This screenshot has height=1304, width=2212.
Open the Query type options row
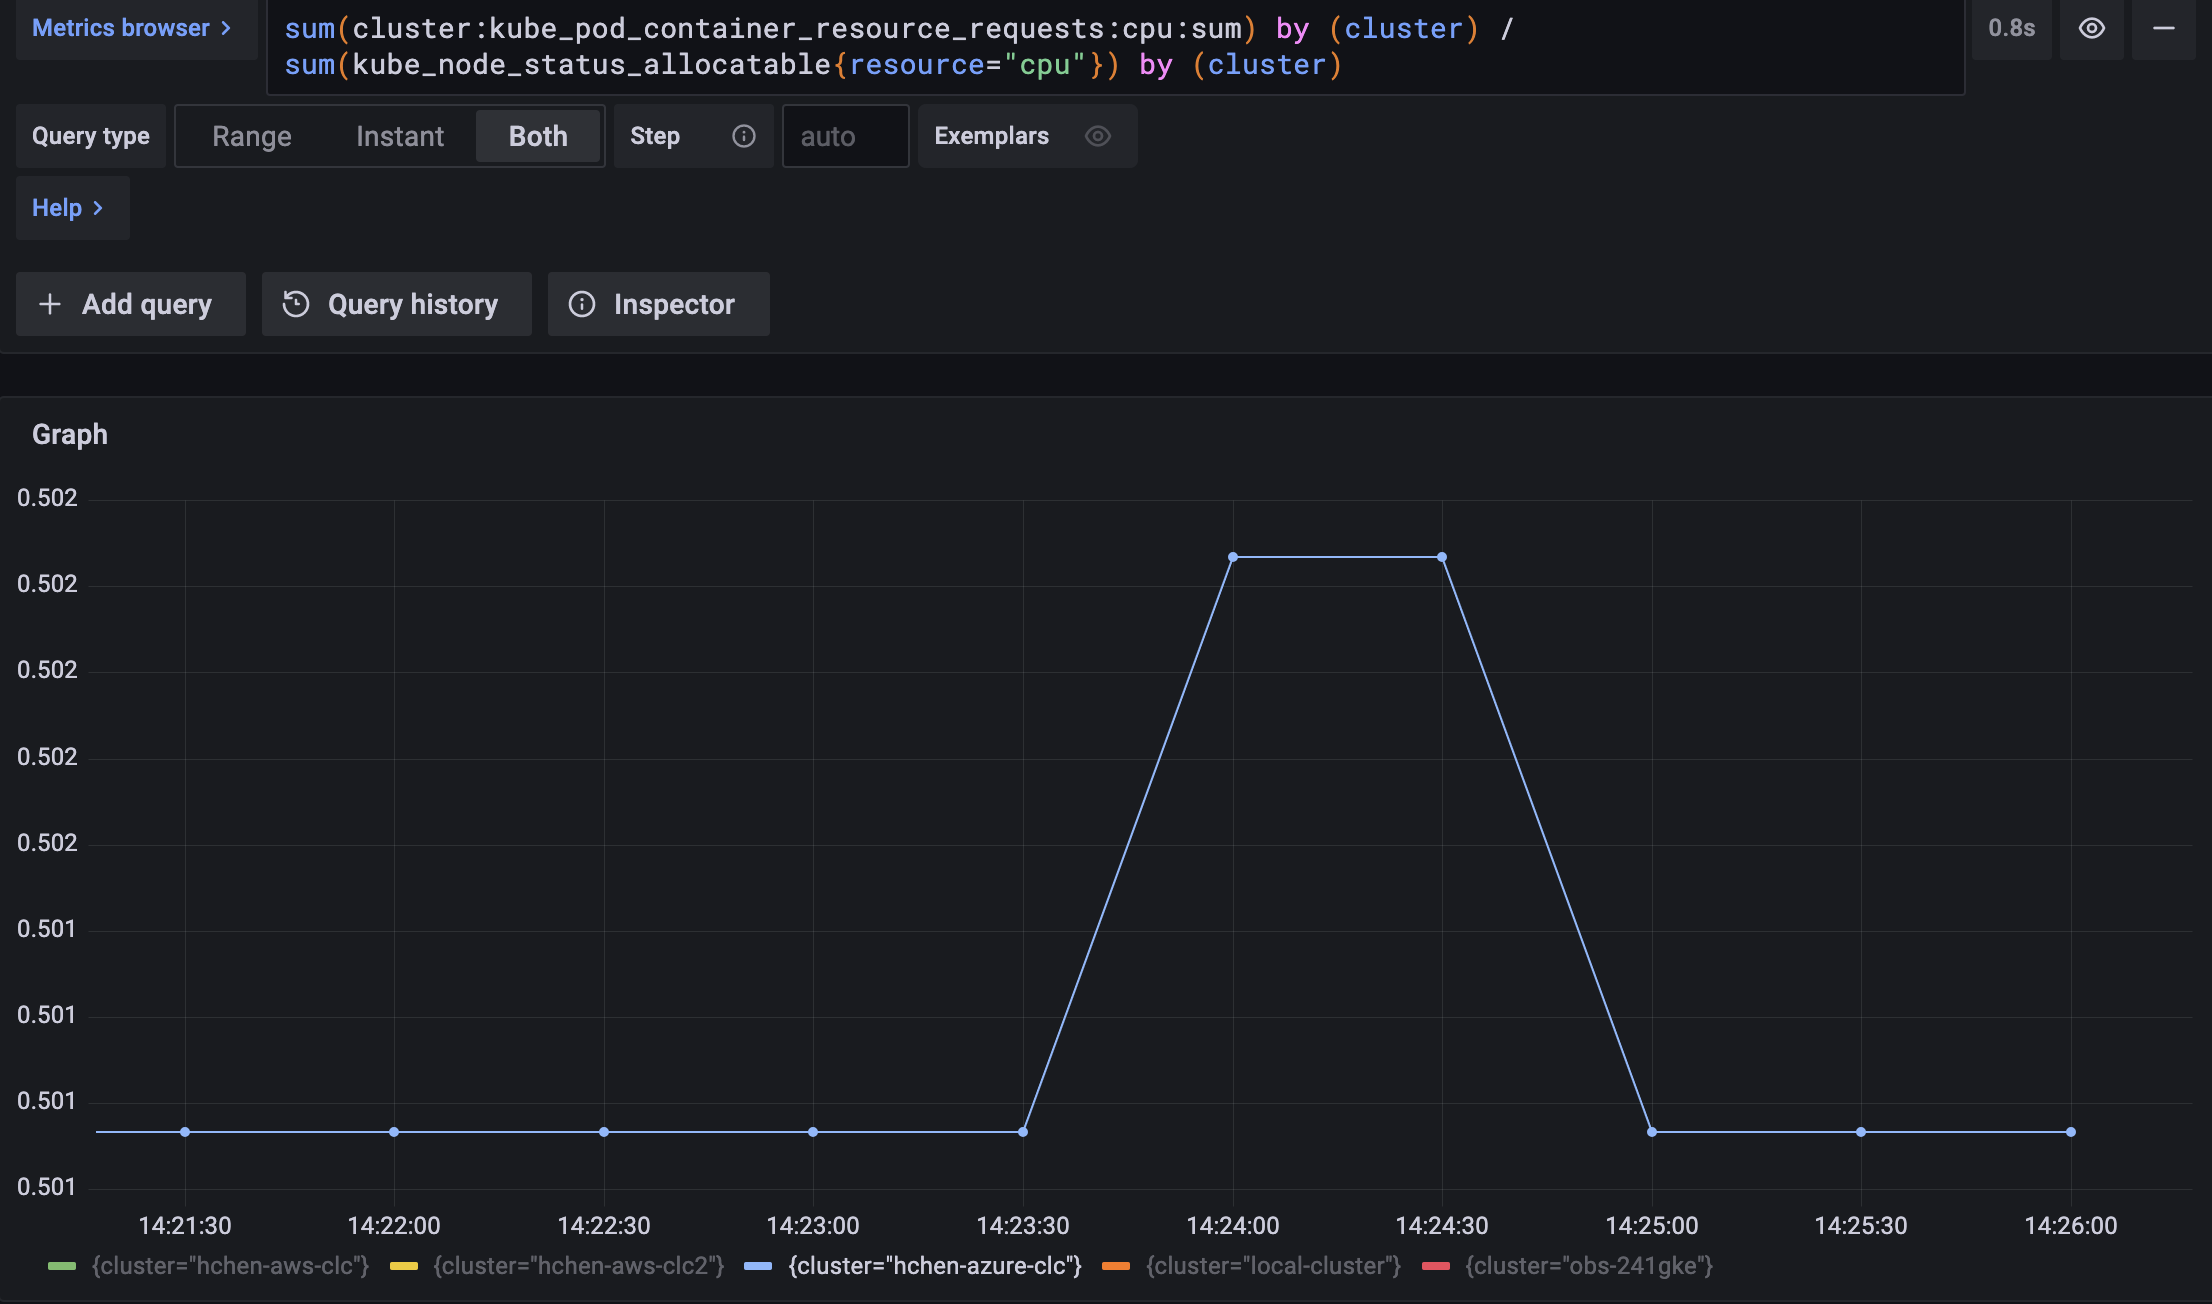[x=90, y=136]
